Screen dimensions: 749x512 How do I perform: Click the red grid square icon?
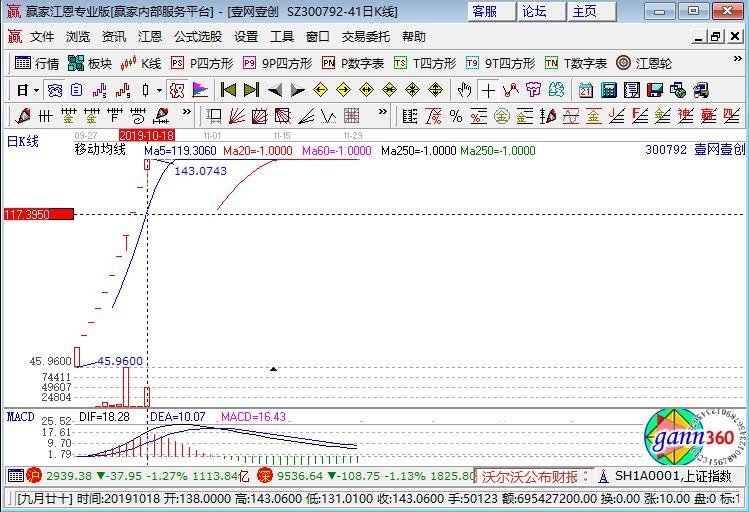[351, 116]
